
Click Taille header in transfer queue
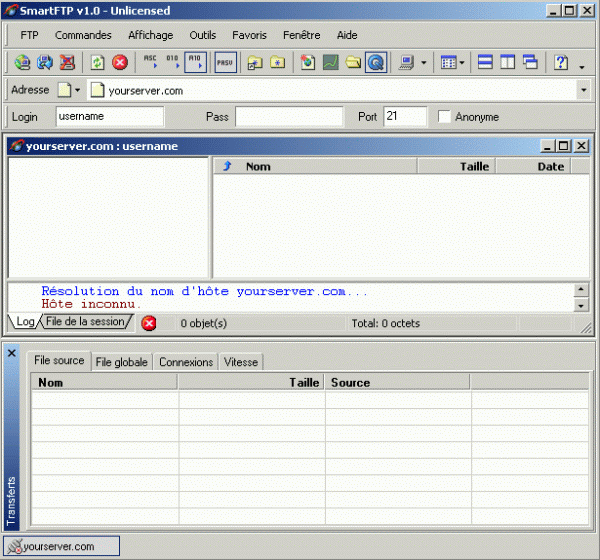[x=251, y=382]
